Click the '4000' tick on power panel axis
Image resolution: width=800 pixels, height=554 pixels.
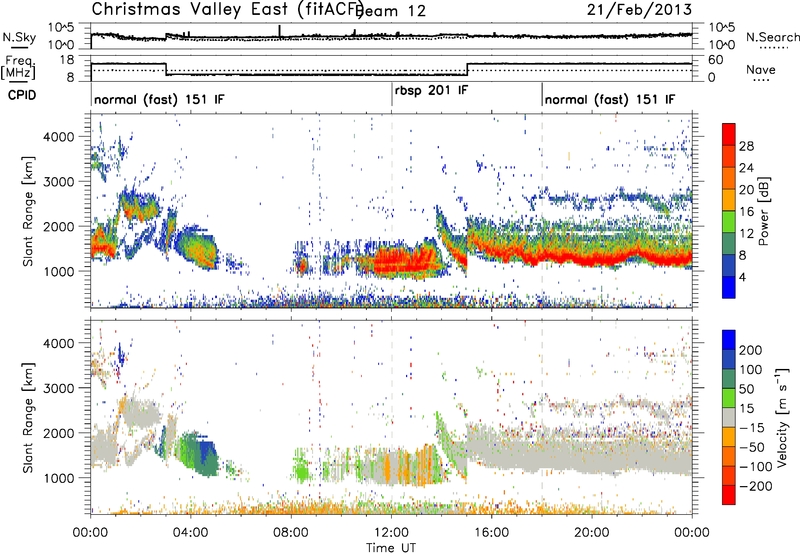[59, 136]
